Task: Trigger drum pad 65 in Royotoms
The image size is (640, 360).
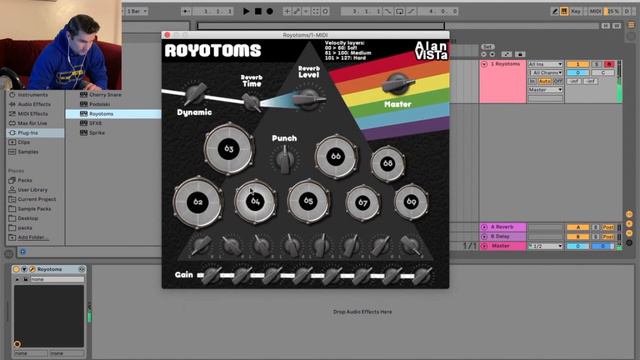Action: pos(308,201)
